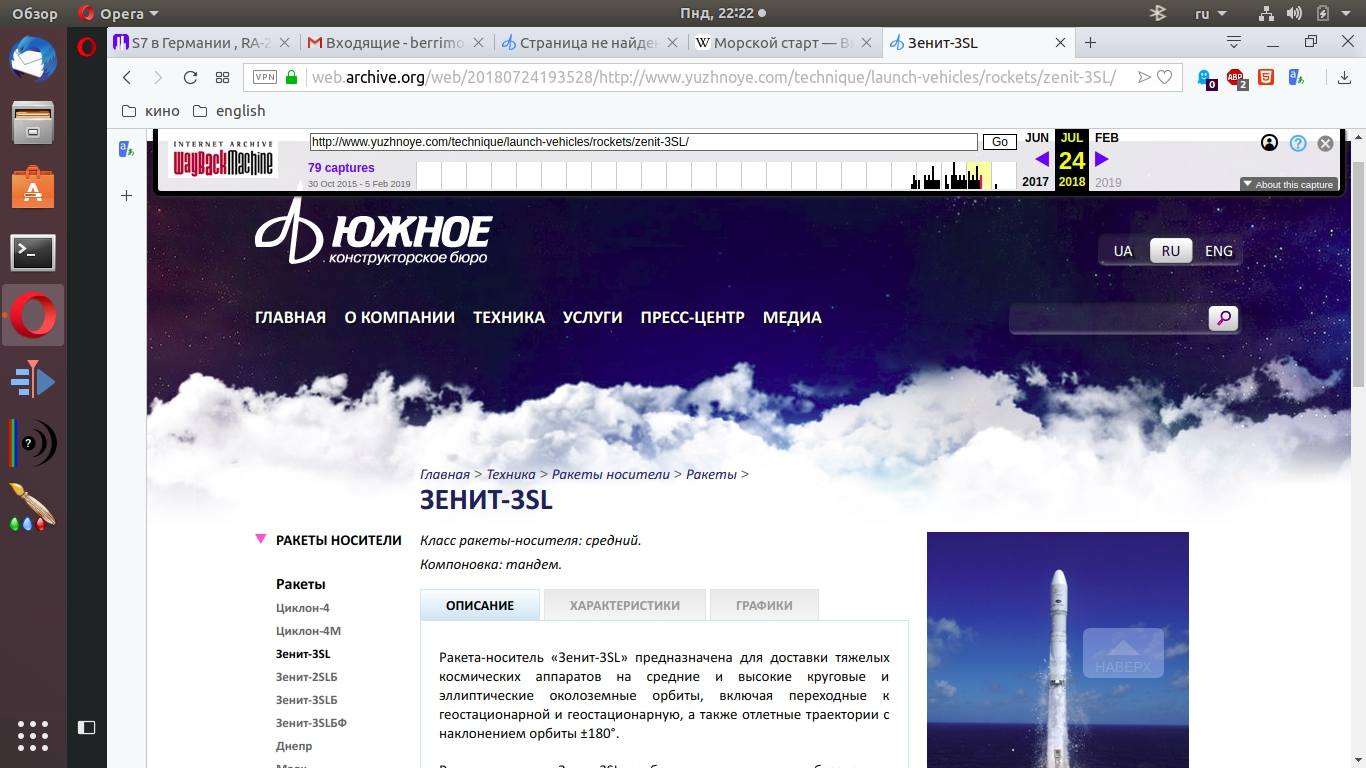Click the Wayback Machine logo
Image resolution: width=1366 pixels, height=768 pixels.
(223, 159)
